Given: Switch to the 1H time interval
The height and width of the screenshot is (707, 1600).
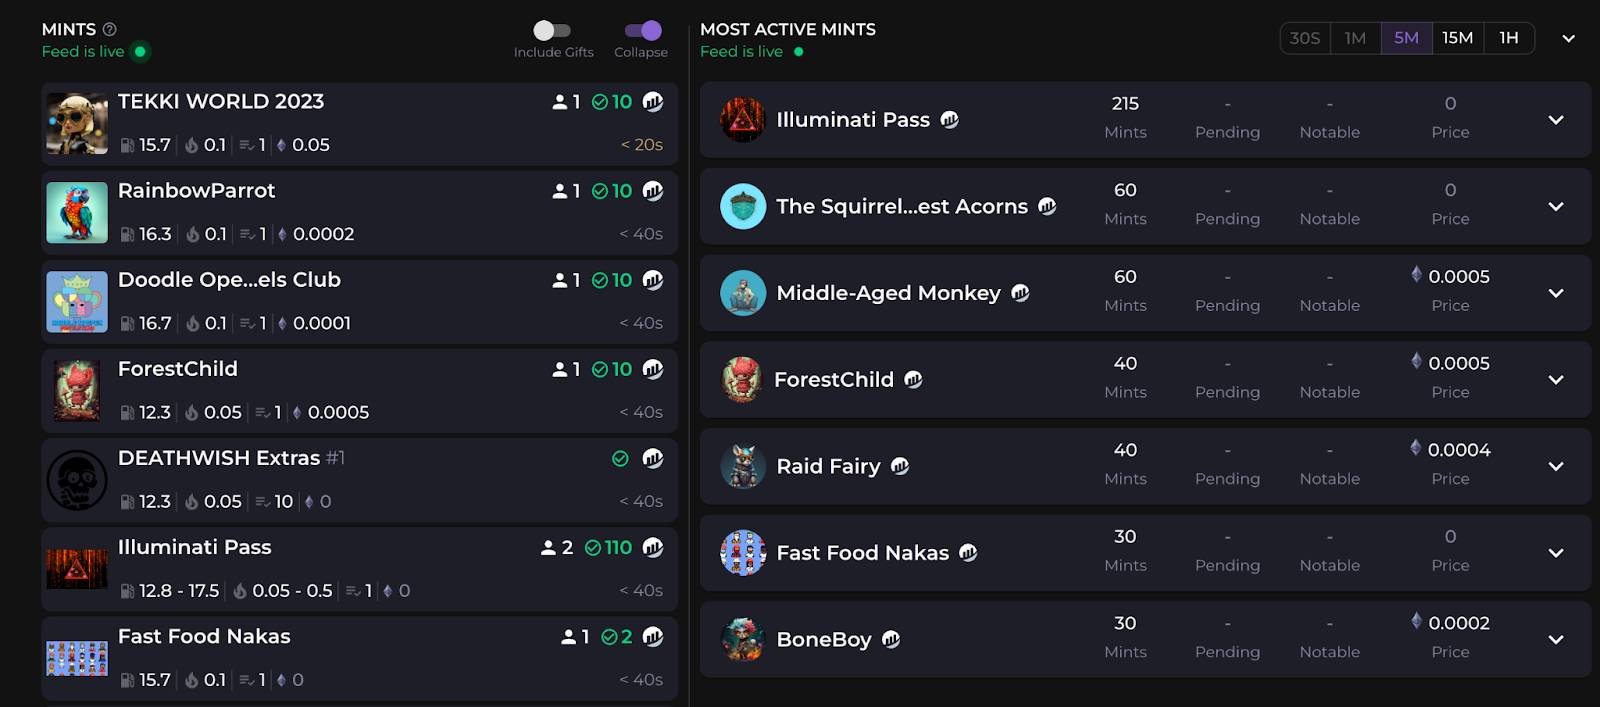Looking at the screenshot, I should [1509, 38].
